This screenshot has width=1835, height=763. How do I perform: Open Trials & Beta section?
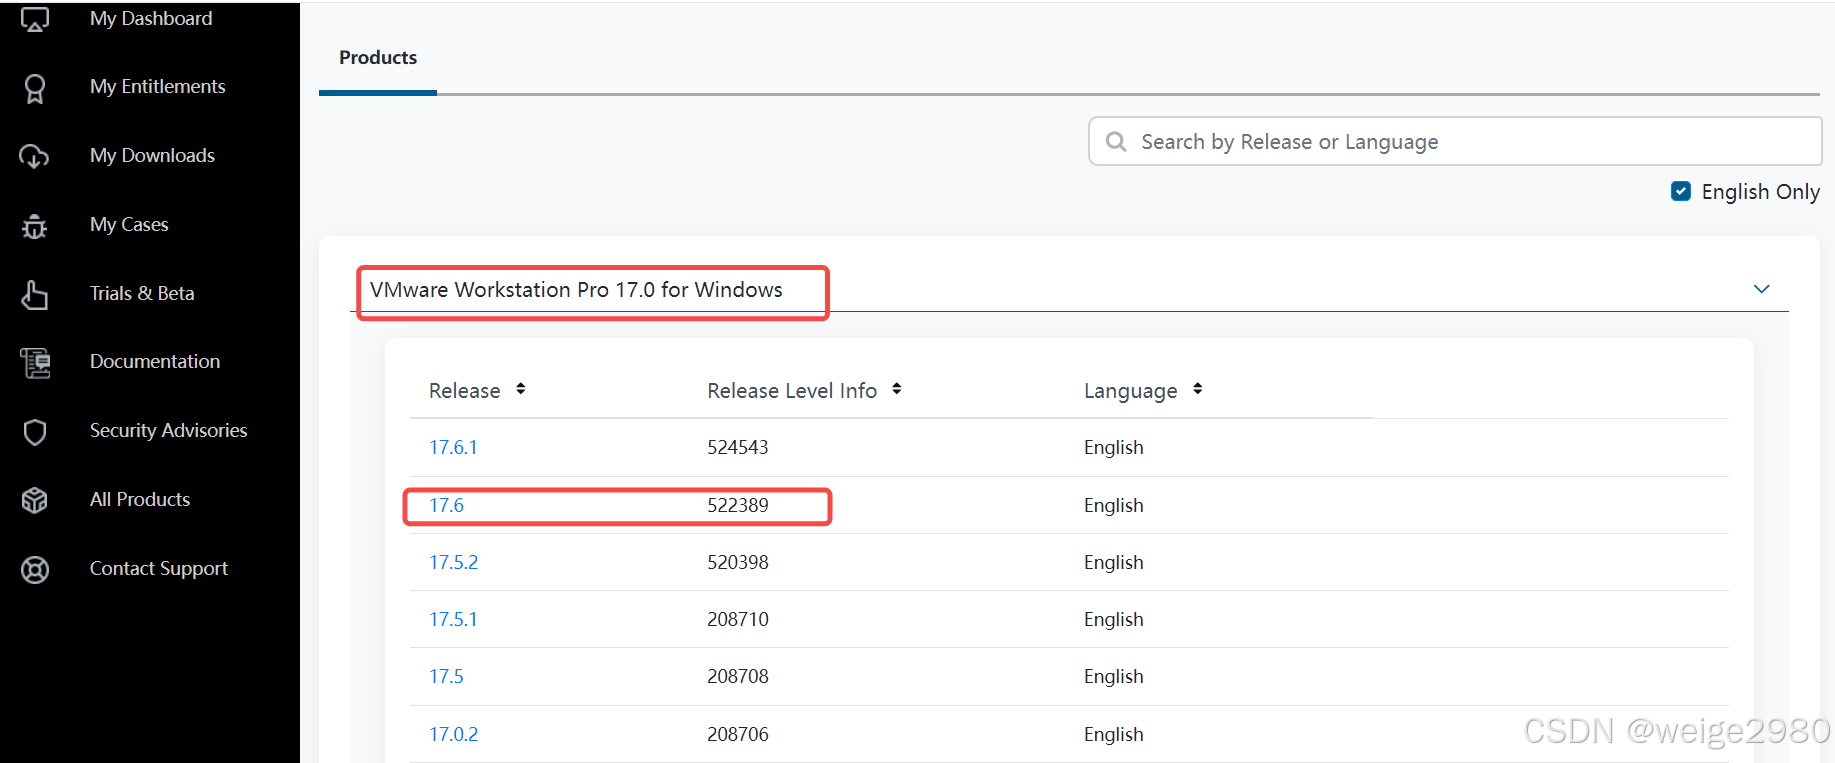142,293
